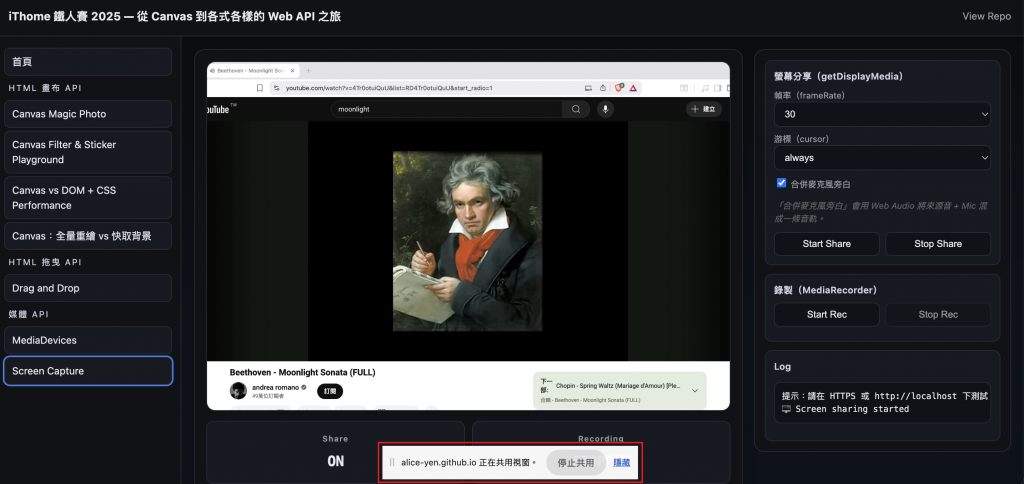Open the 幀率 frameRate dropdown showing 30
The width and height of the screenshot is (1024, 484).
click(882, 114)
